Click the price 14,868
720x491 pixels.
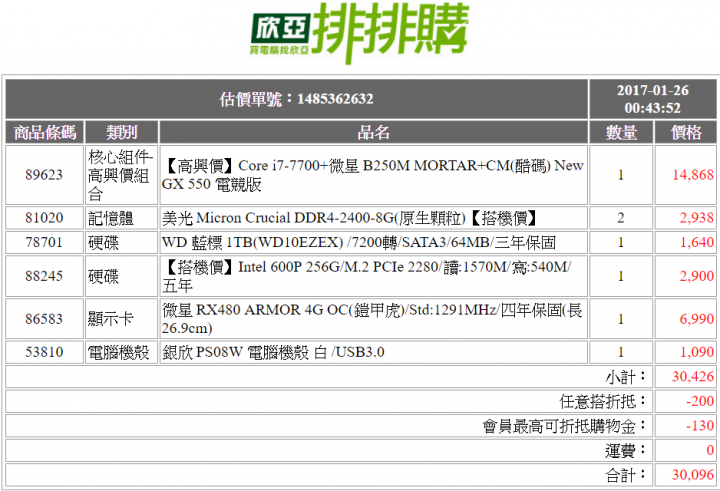(693, 175)
